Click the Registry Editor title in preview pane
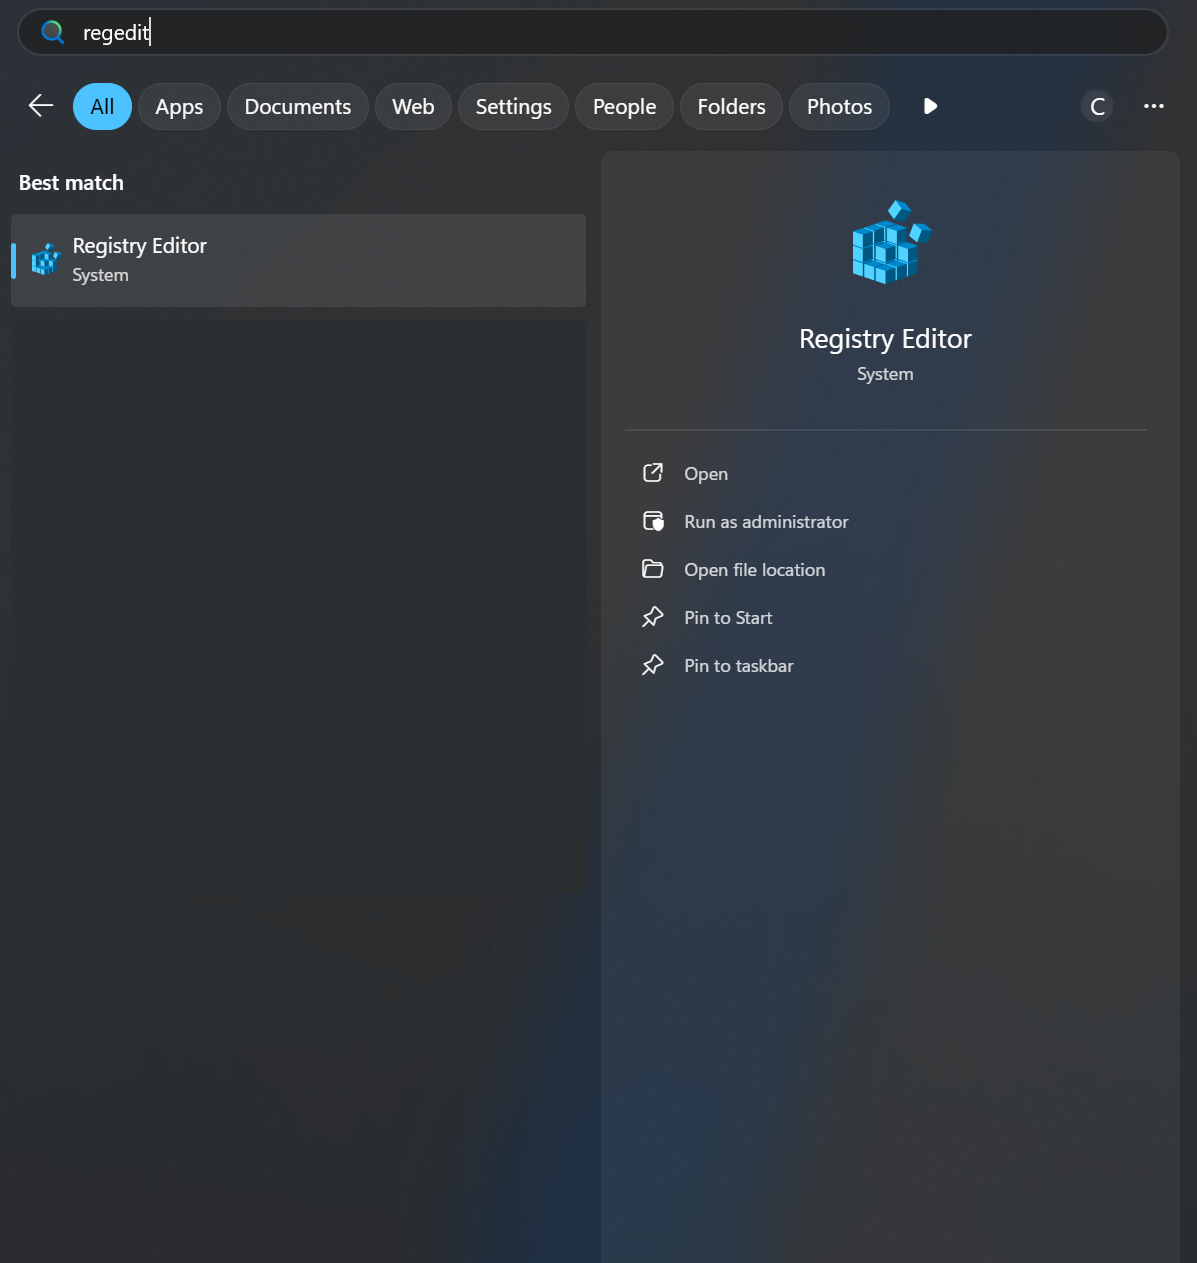 885,339
